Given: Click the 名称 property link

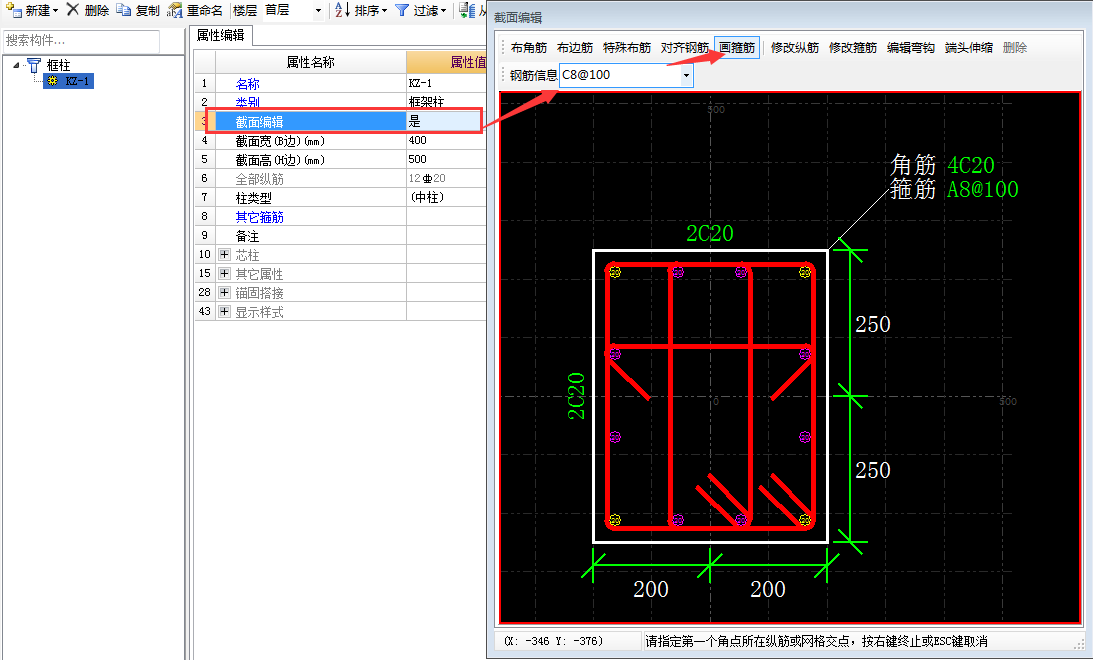Looking at the screenshot, I should 247,84.
